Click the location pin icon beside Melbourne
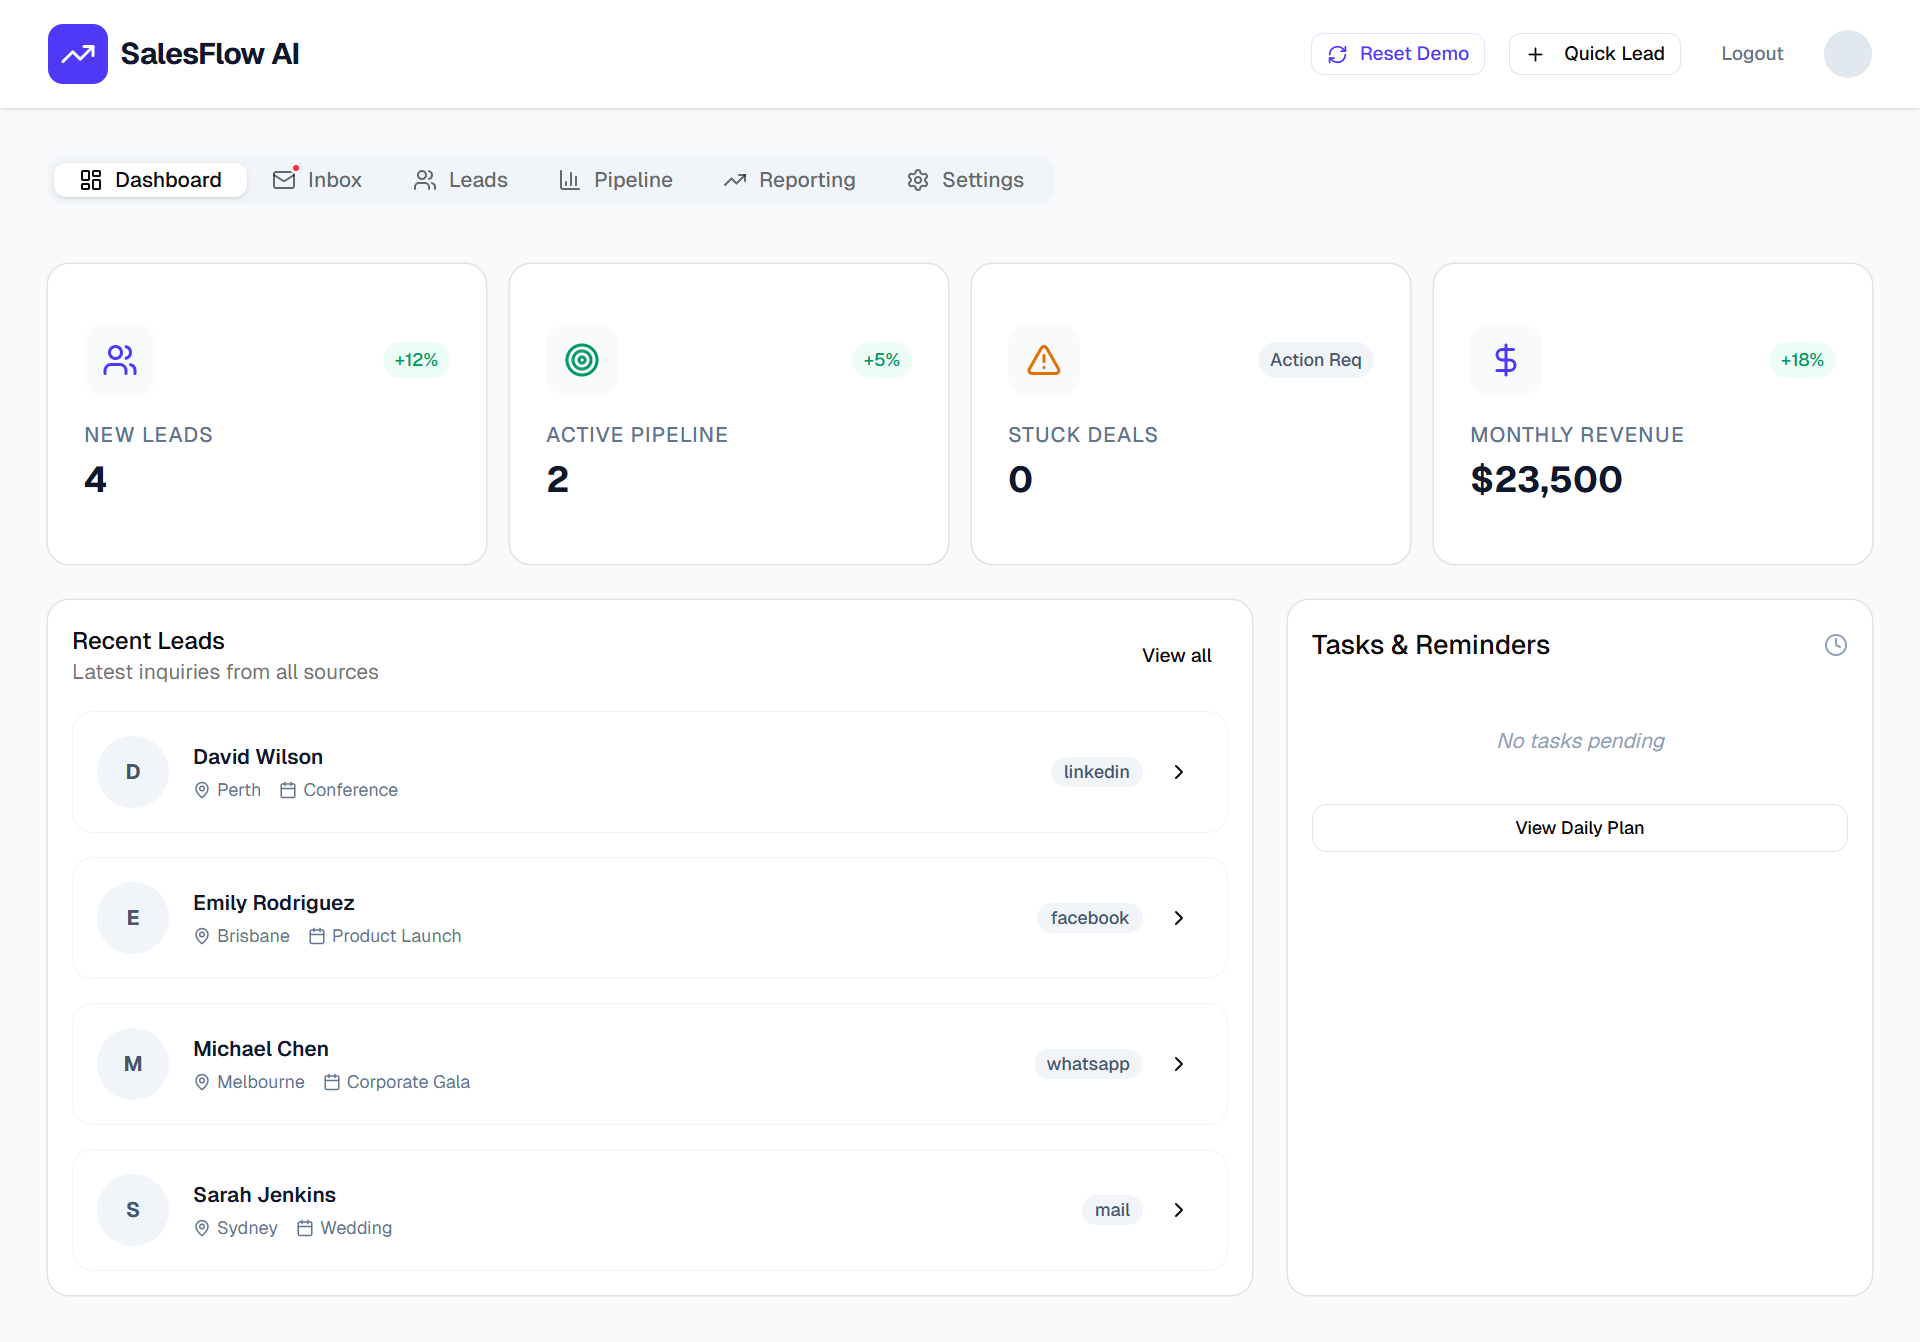The width and height of the screenshot is (1920, 1342). pyautogui.click(x=202, y=1082)
